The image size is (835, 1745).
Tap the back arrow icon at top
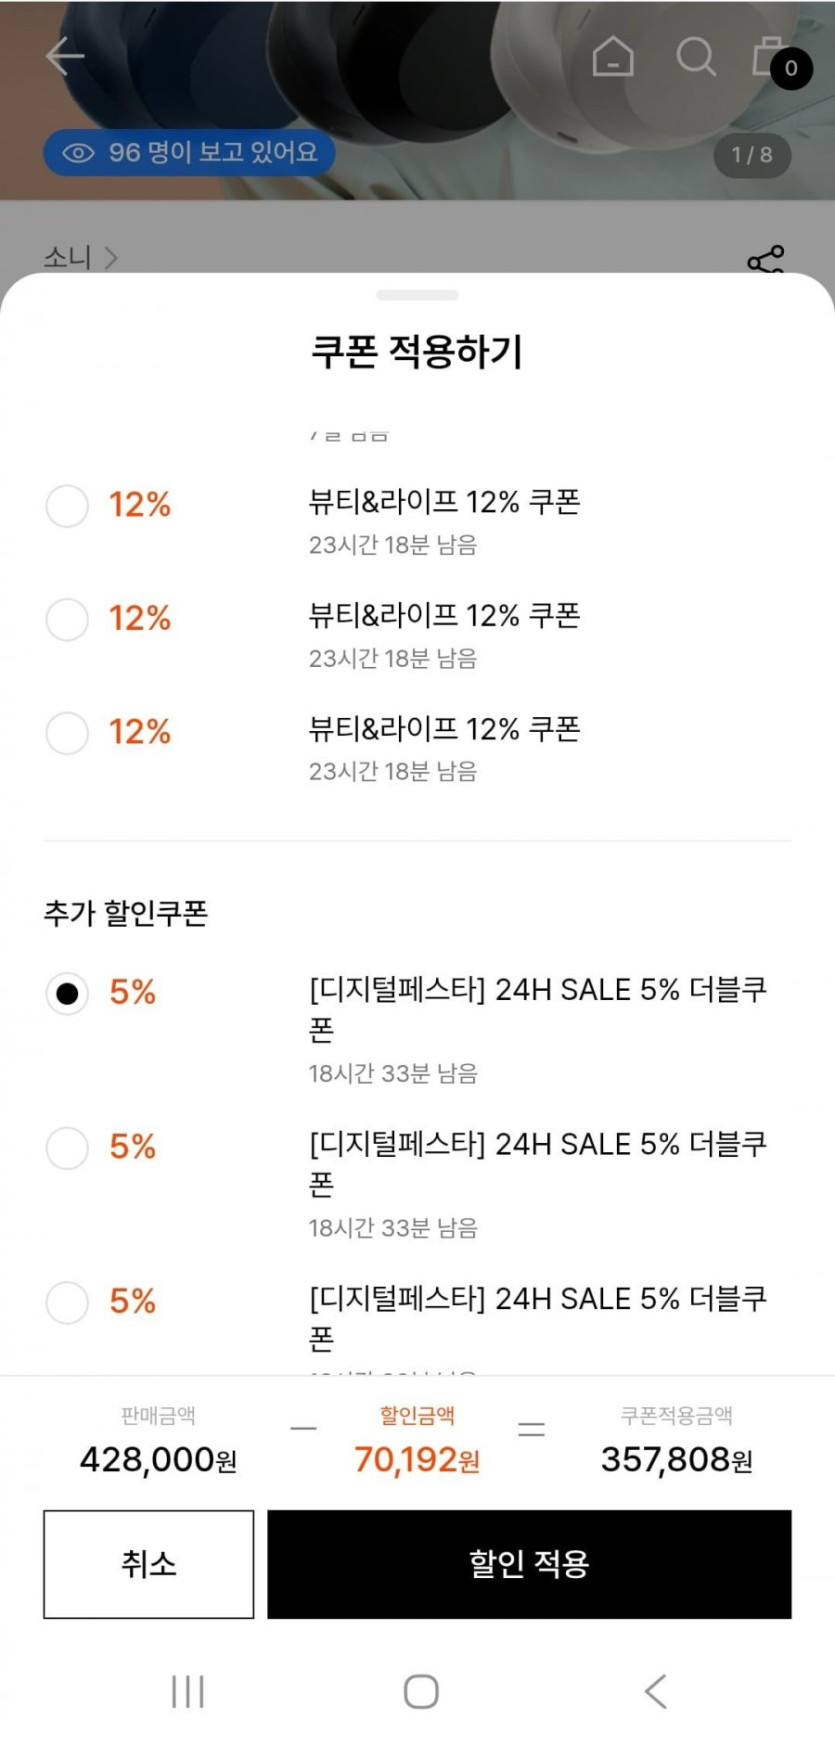[x=65, y=56]
